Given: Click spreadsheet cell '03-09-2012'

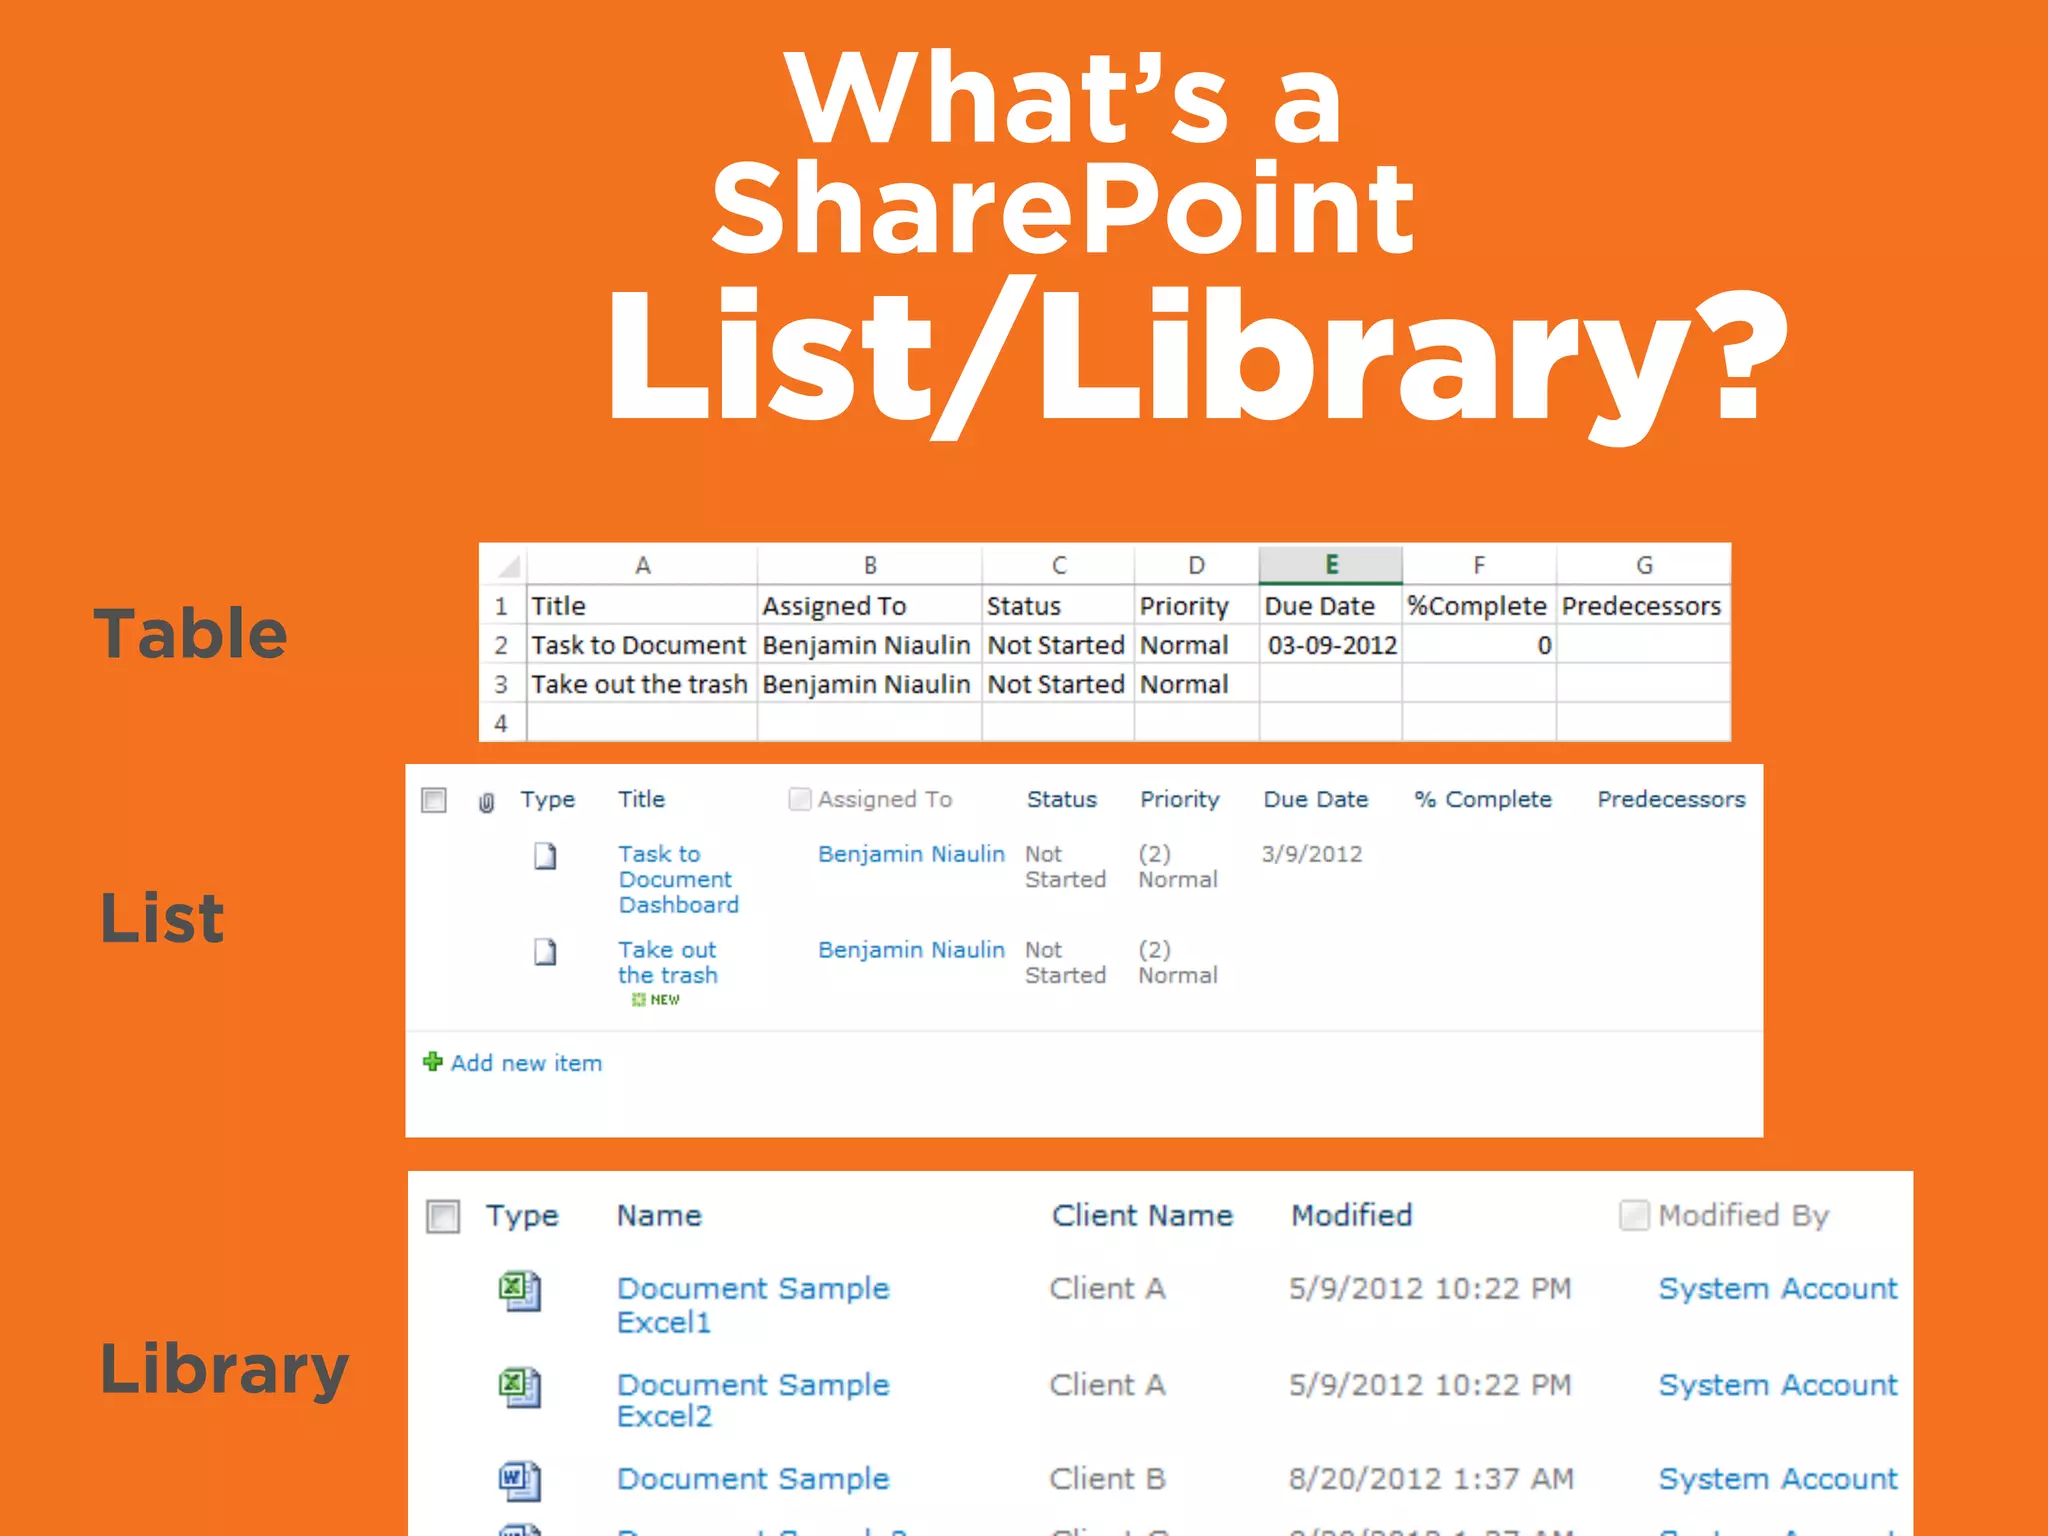Looking at the screenshot, I should [1331, 645].
